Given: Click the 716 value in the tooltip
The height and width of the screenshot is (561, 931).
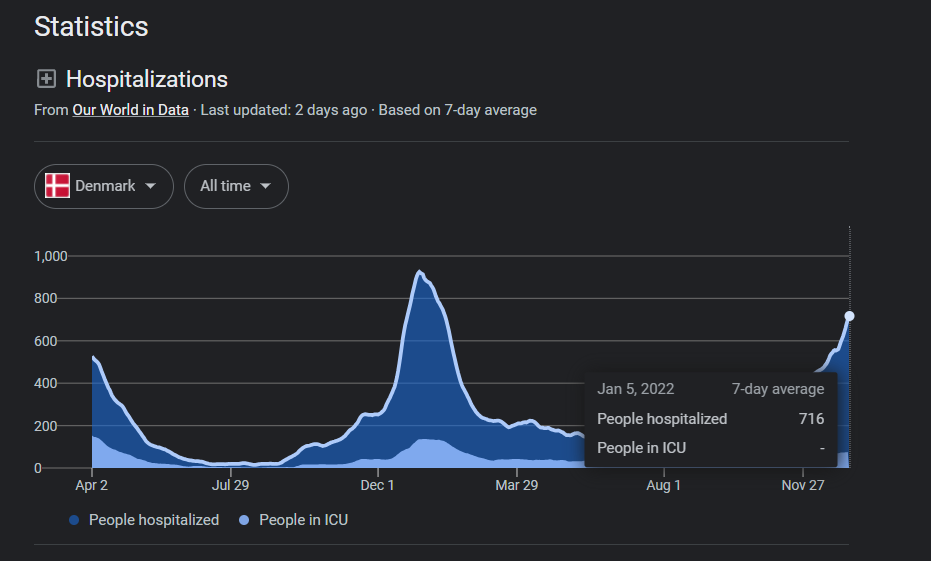Looking at the screenshot, I should coord(811,419).
